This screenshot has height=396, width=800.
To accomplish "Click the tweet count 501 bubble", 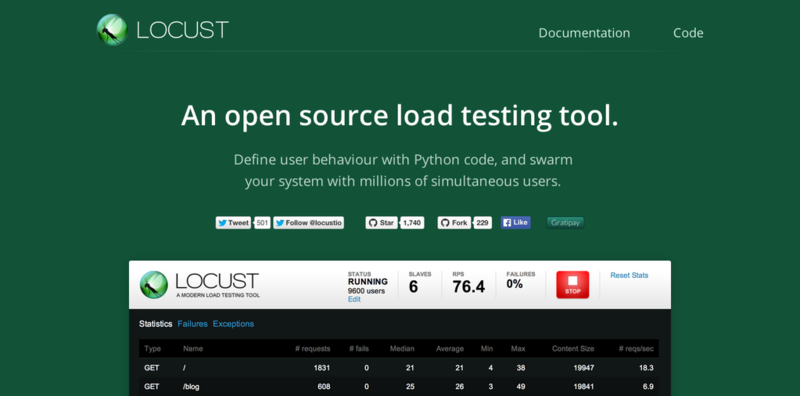I will [262, 223].
